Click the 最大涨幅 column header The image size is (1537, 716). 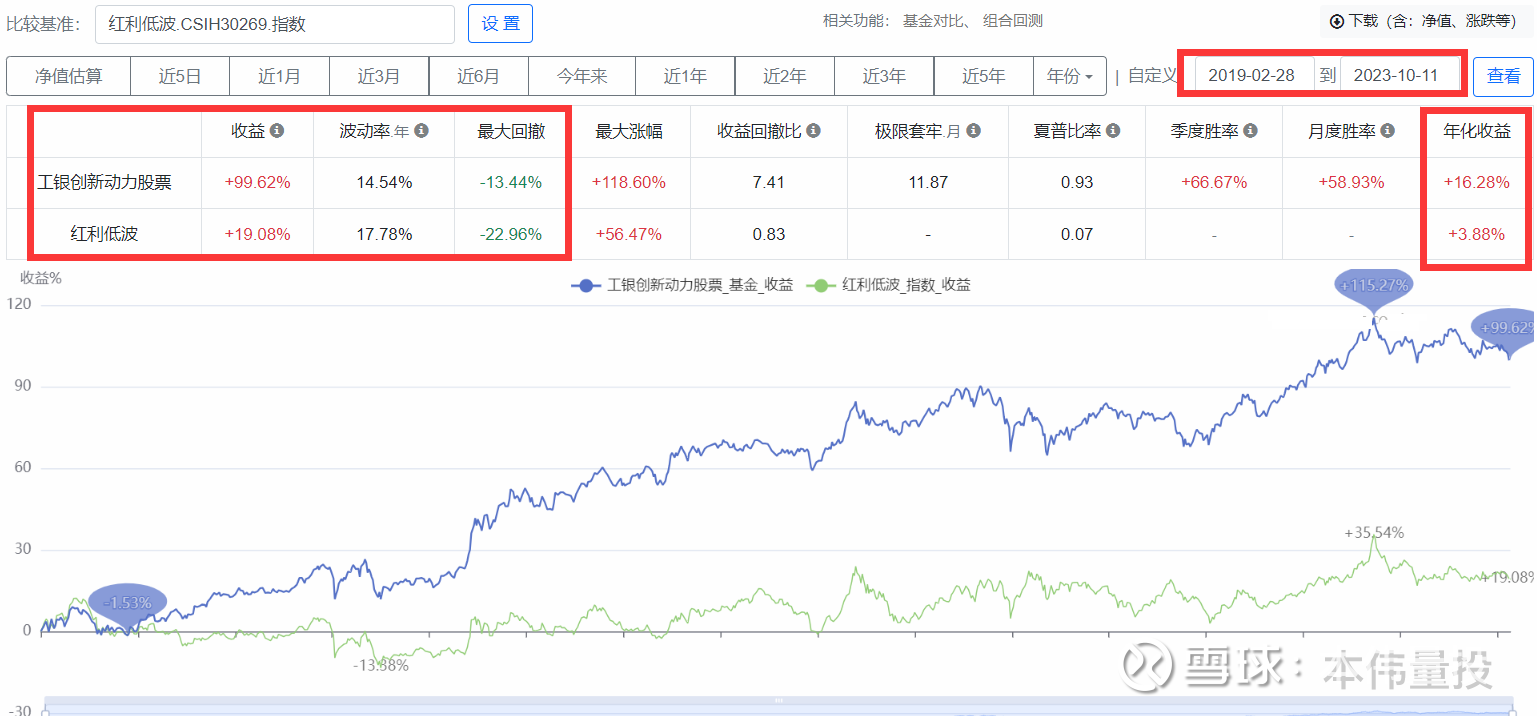(x=628, y=131)
